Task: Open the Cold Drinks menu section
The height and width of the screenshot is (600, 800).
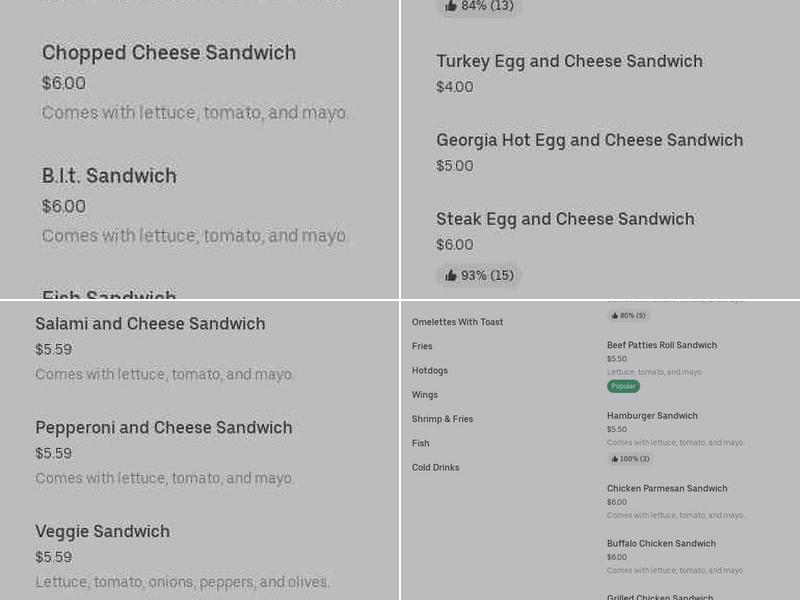Action: coord(436,467)
